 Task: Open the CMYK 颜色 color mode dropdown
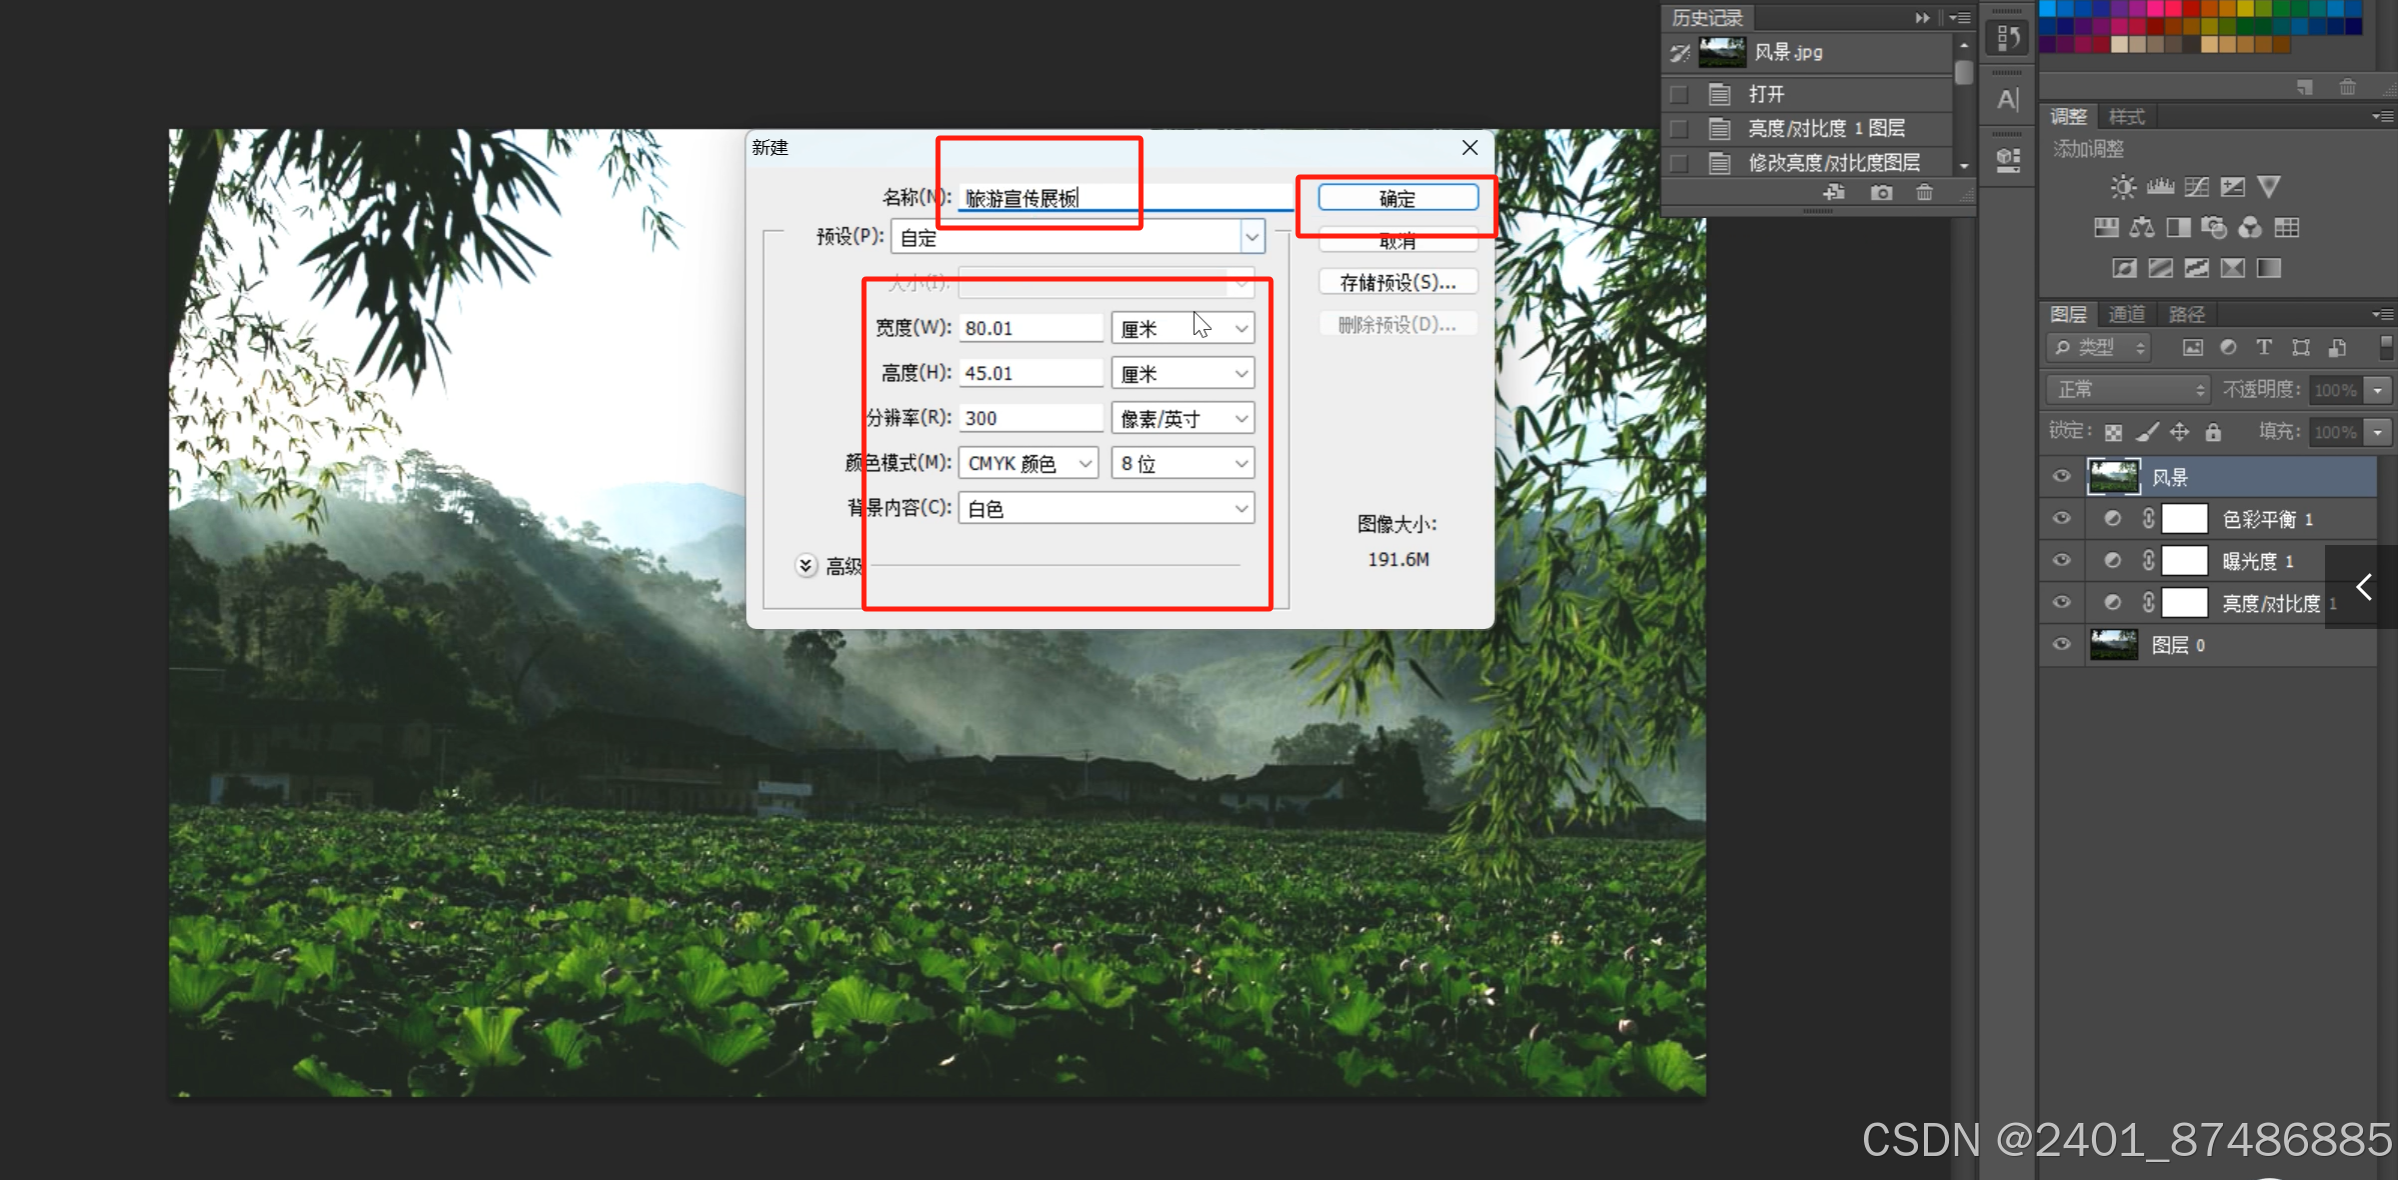1028,463
